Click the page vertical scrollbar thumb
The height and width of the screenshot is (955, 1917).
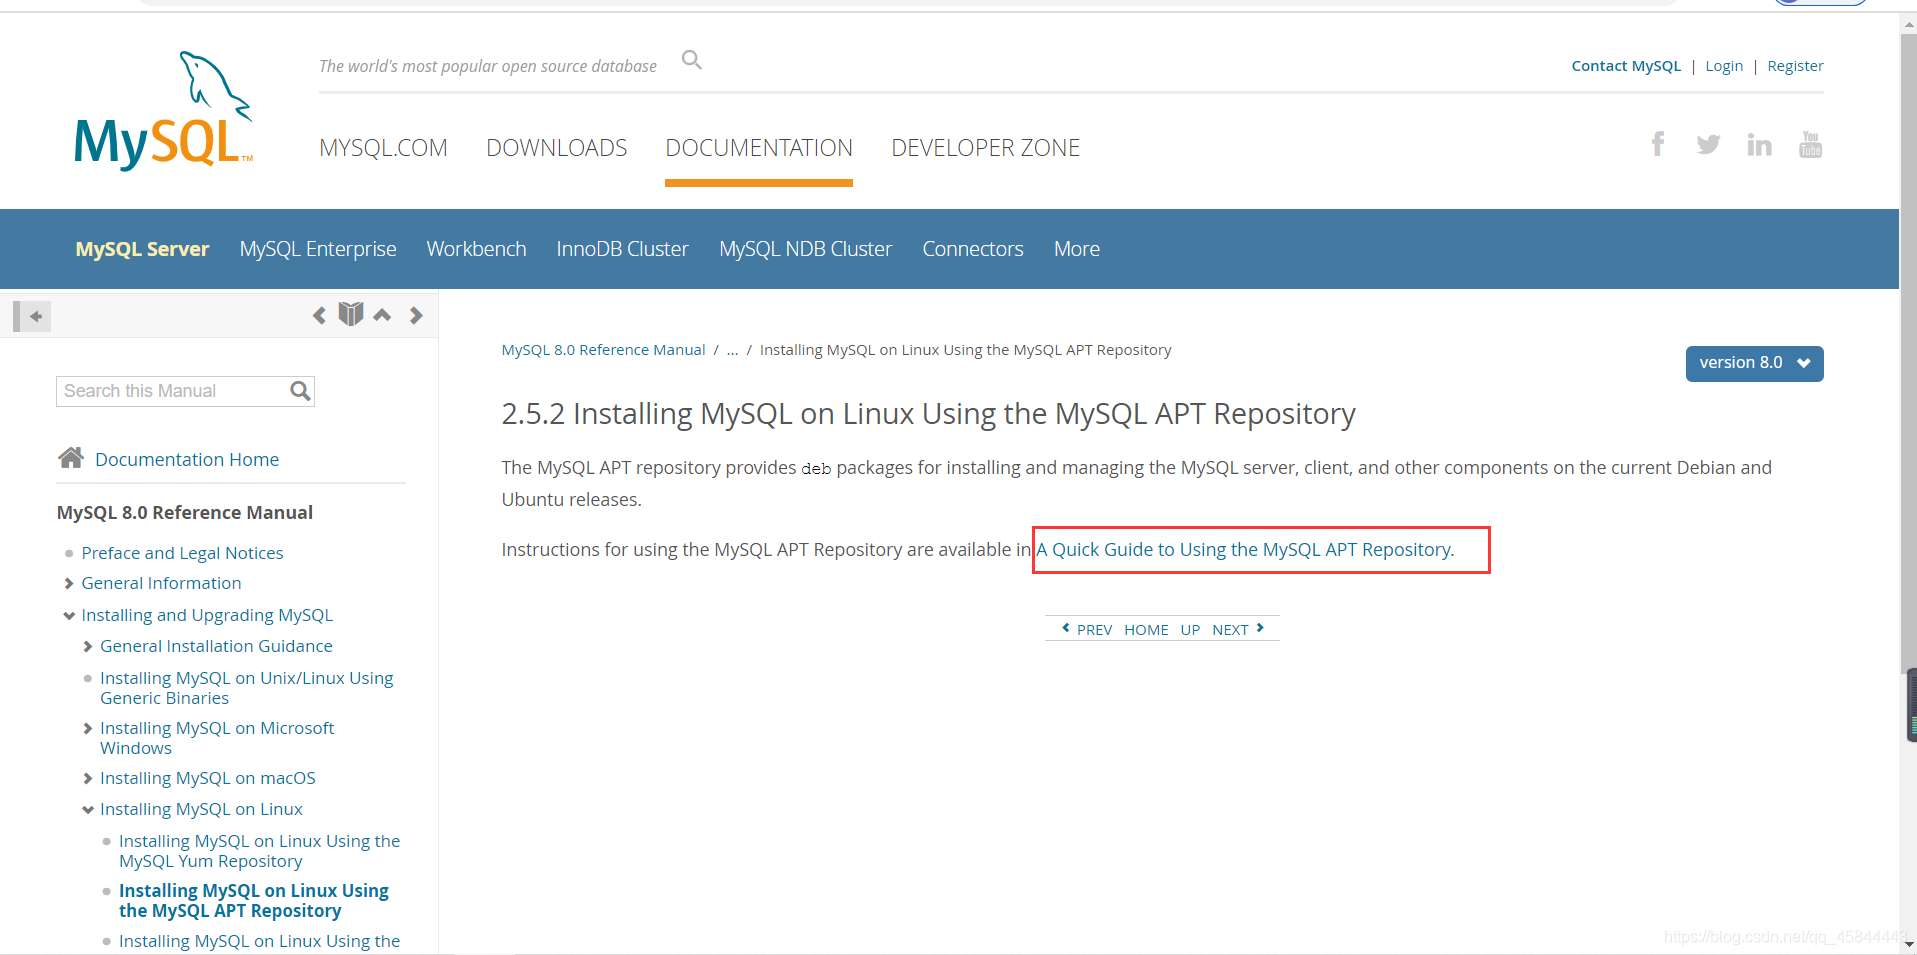click(1908, 355)
